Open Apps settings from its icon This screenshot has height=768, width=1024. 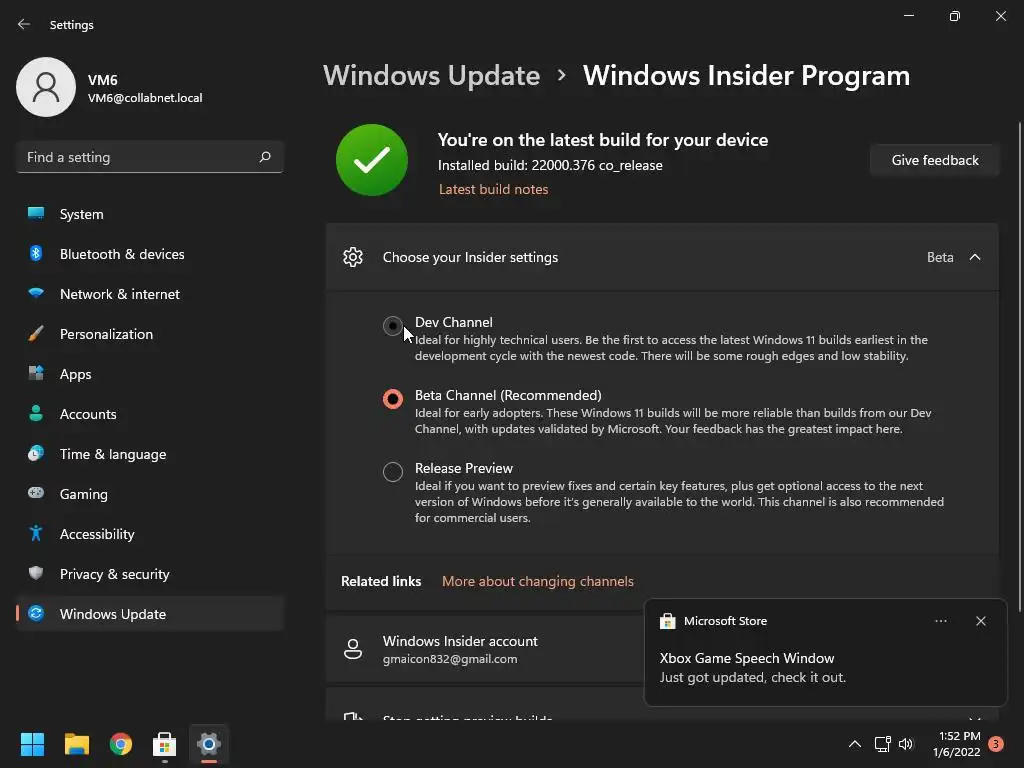[36, 374]
